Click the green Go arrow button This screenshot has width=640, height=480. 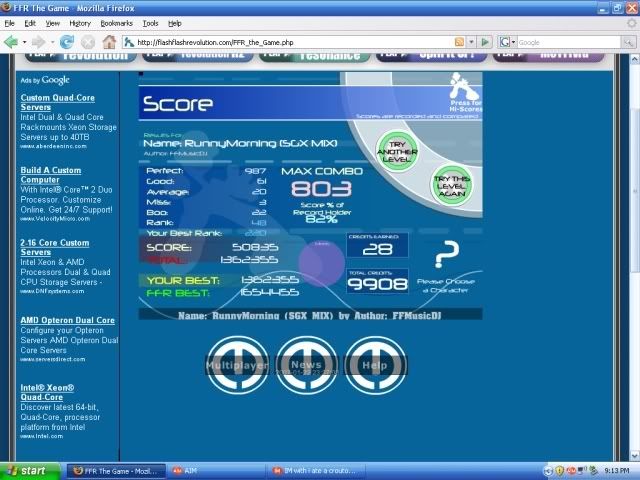[485, 42]
